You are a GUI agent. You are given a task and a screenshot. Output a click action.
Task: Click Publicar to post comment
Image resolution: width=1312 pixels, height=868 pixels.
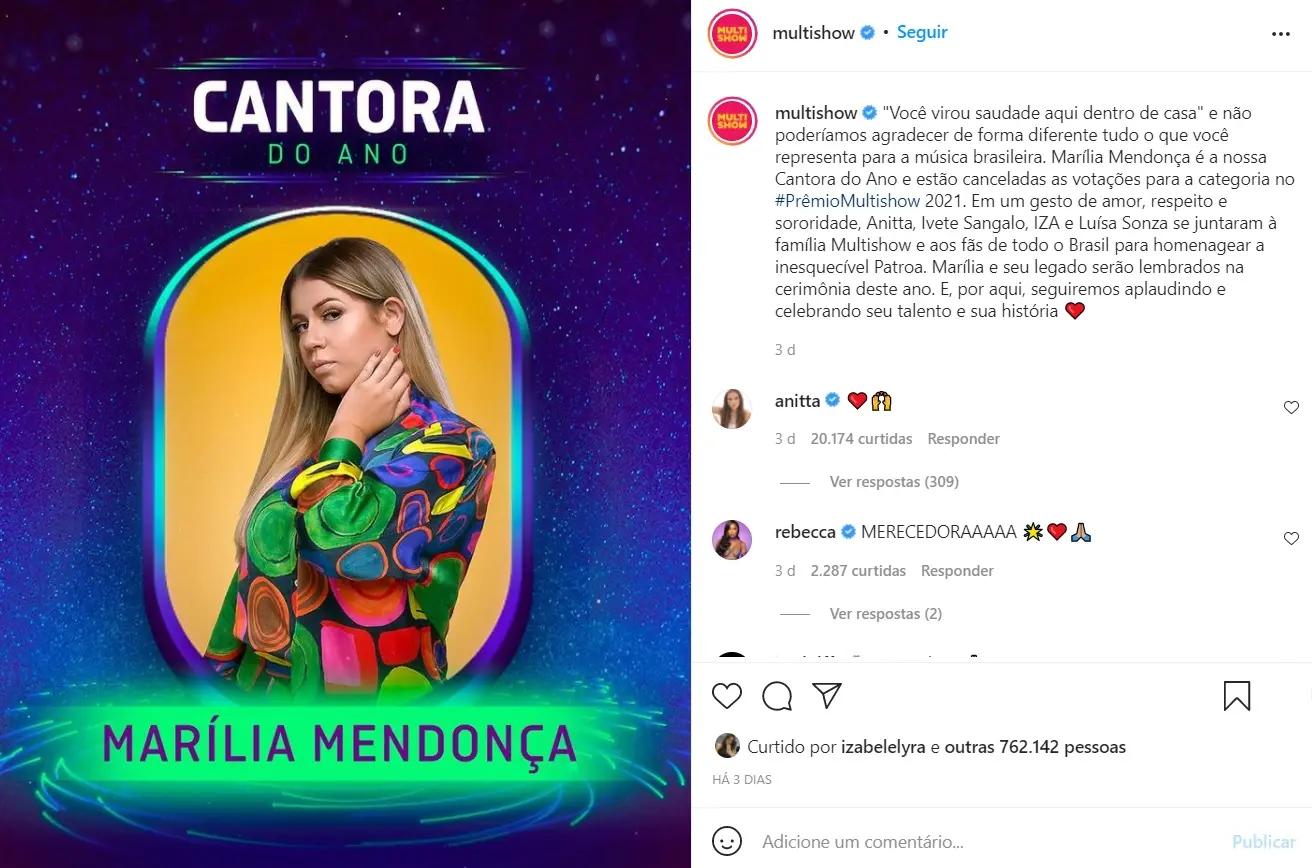(1264, 842)
